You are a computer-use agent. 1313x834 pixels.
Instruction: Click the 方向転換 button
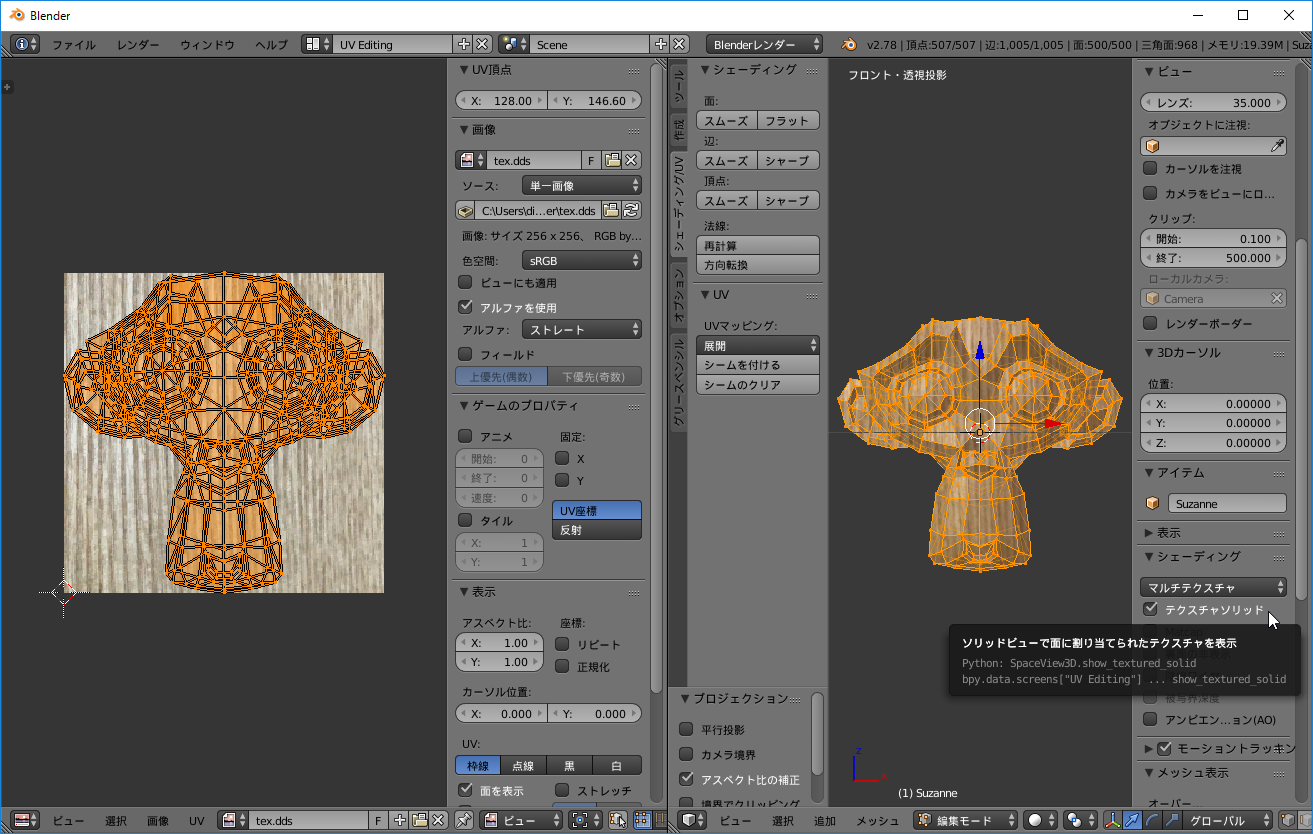coord(758,265)
